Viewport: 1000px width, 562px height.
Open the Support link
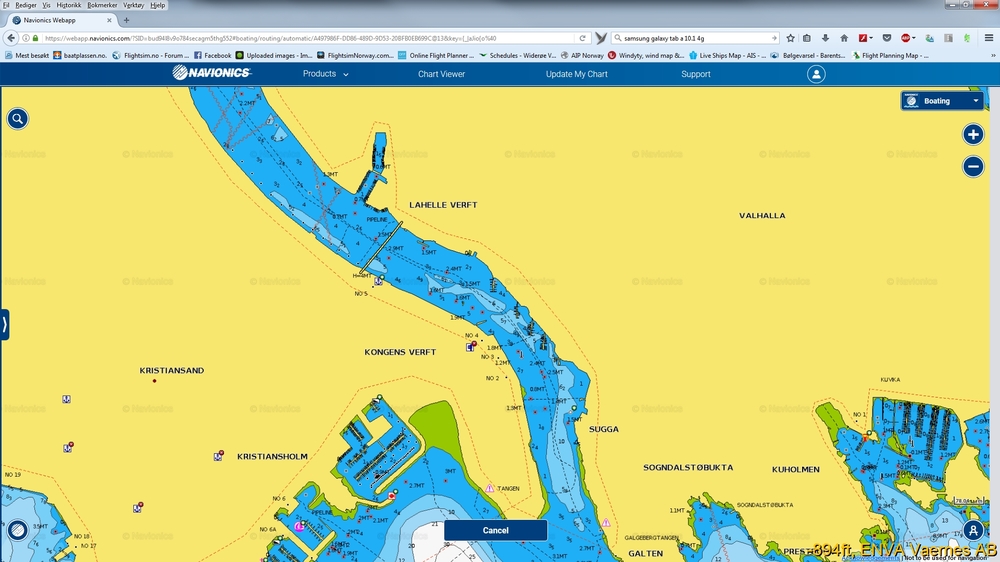tap(696, 74)
